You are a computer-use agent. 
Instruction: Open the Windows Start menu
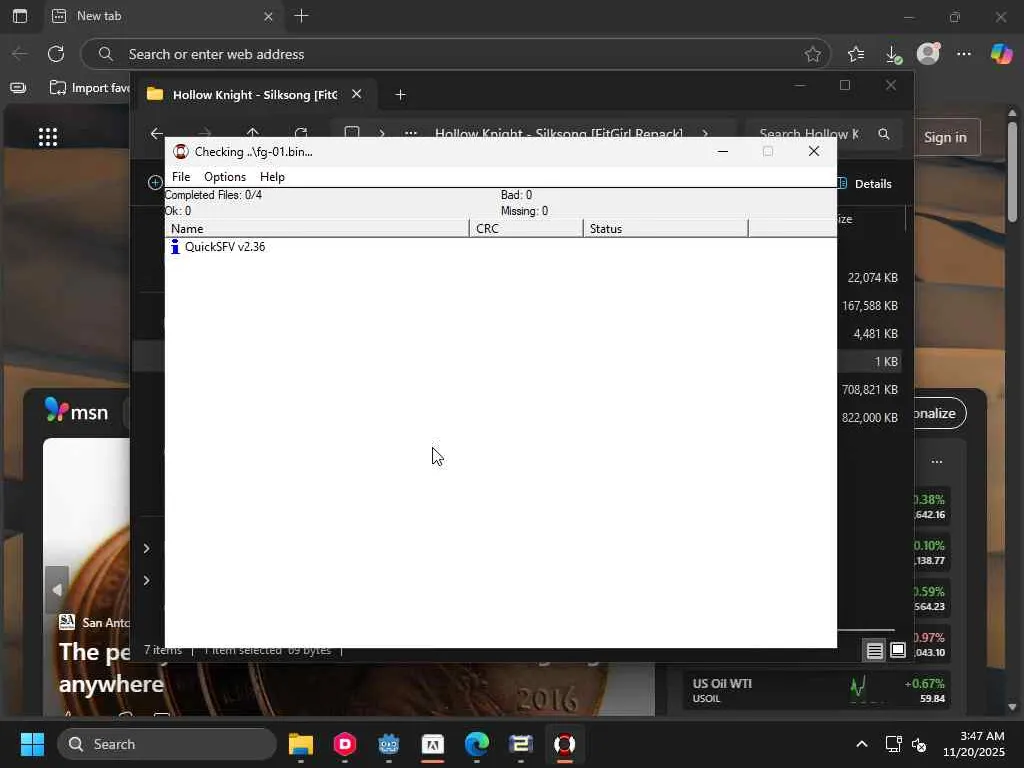pos(32,744)
